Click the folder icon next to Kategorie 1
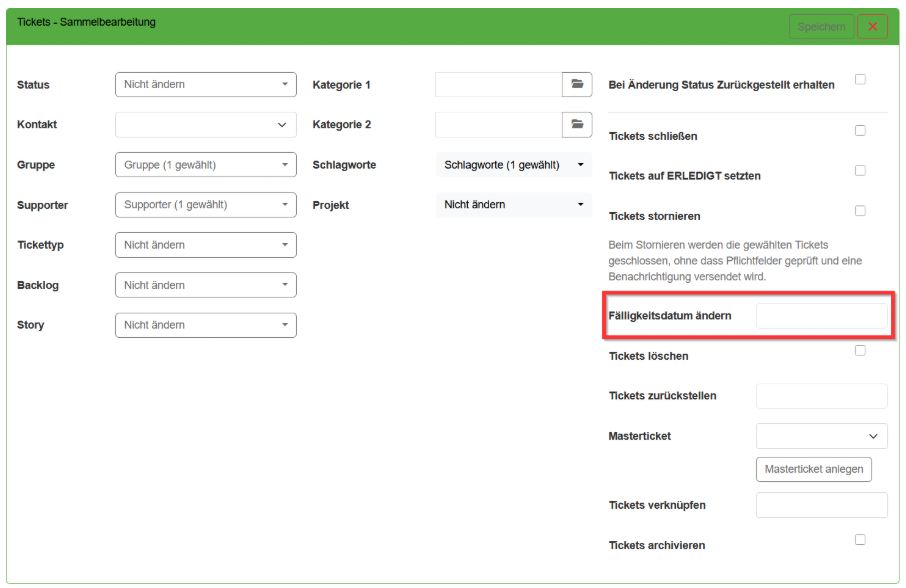 pyautogui.click(x=576, y=85)
